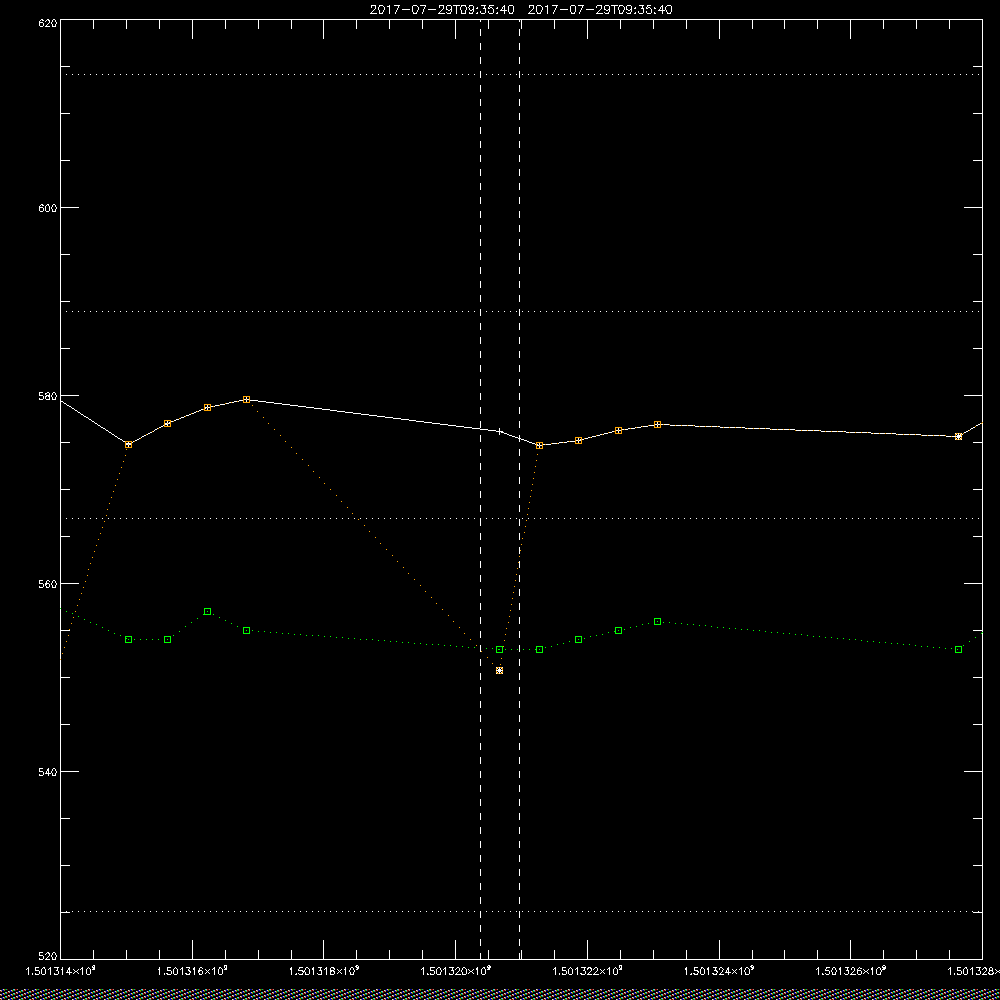This screenshot has height=1000, width=1000.
Task: Click the orange peak marker near 579.5
Action: (246, 399)
